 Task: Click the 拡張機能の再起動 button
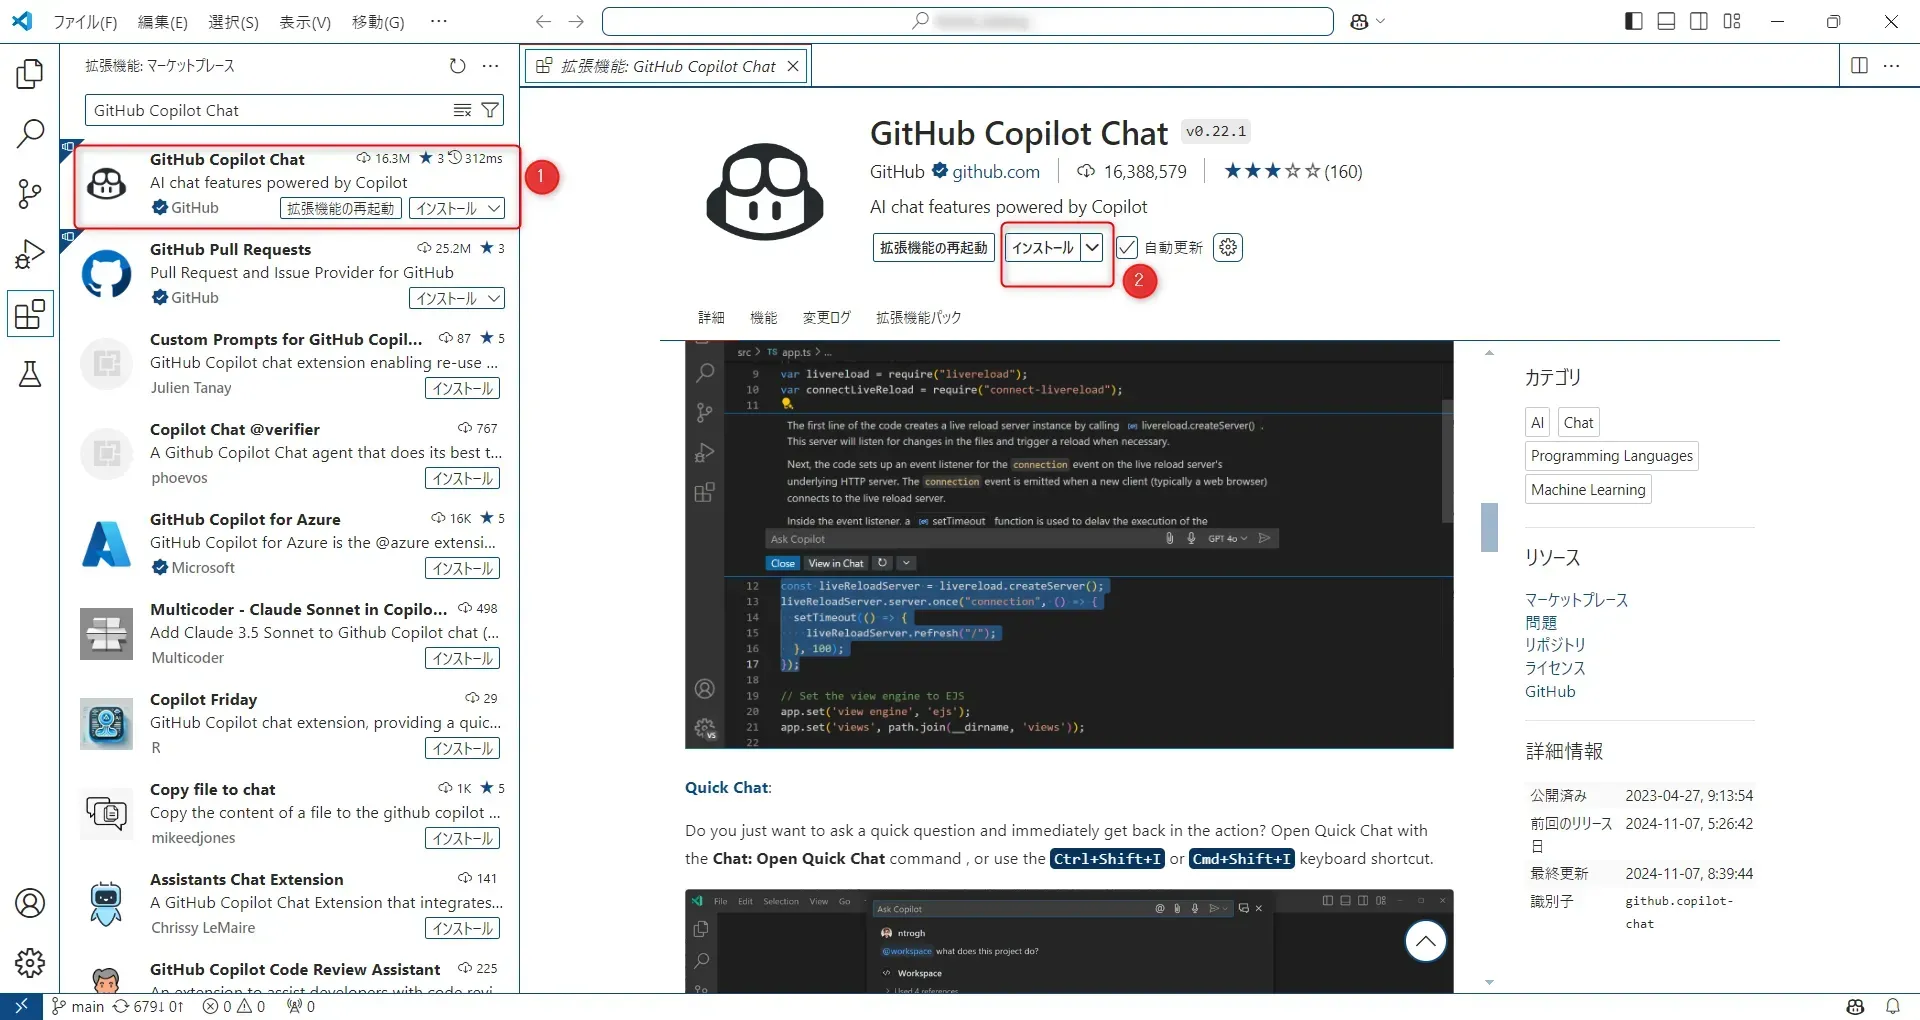pos(933,247)
